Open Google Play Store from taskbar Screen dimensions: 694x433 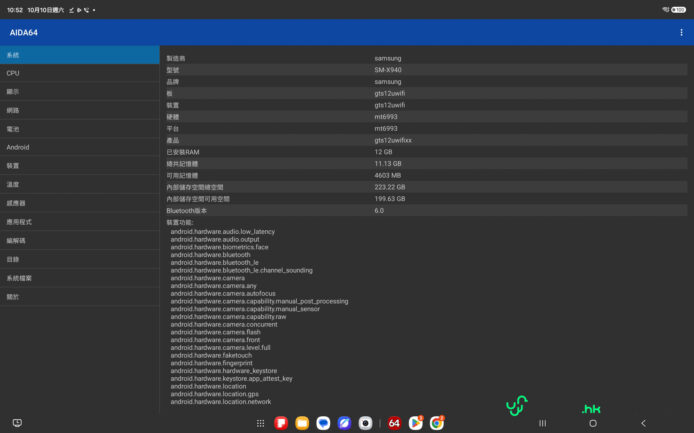[x=415, y=423]
